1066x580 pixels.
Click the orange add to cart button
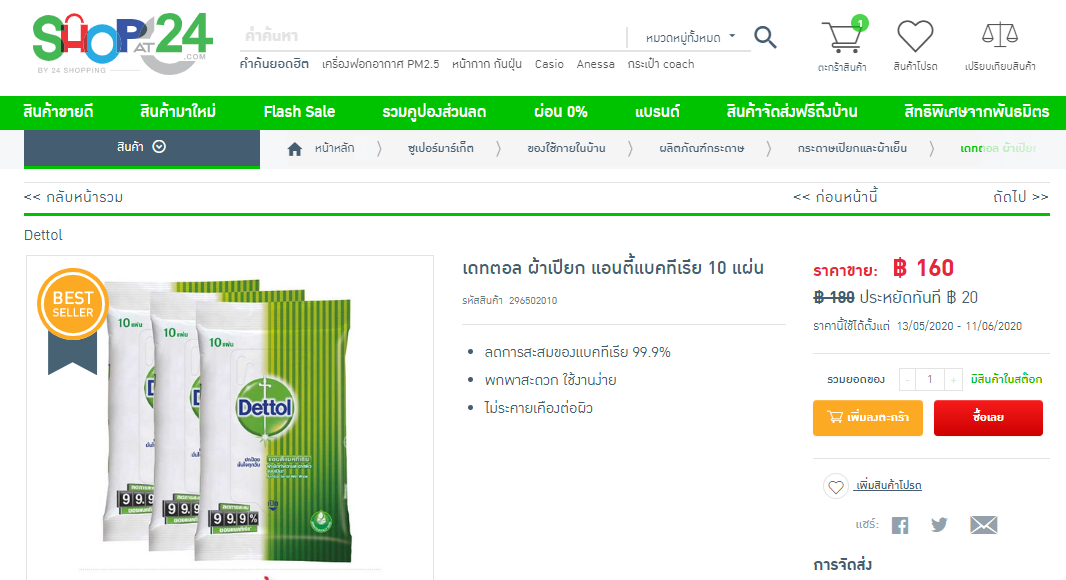[867, 417]
